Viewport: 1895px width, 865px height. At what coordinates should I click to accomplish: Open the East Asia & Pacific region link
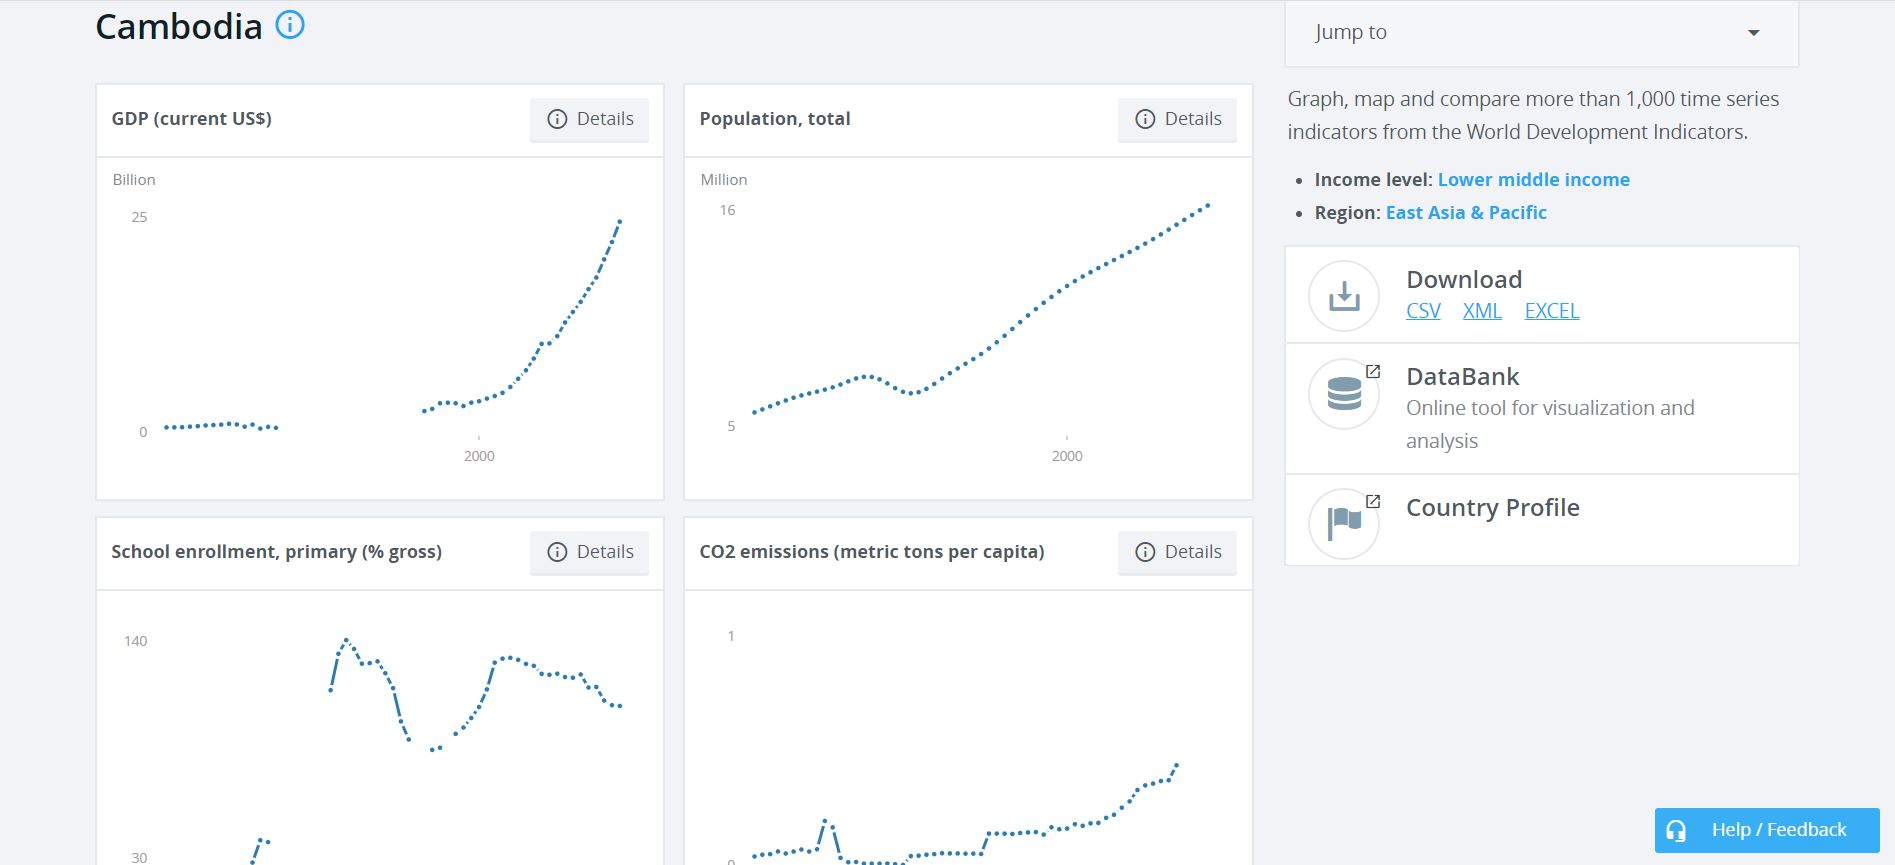pyautogui.click(x=1466, y=213)
